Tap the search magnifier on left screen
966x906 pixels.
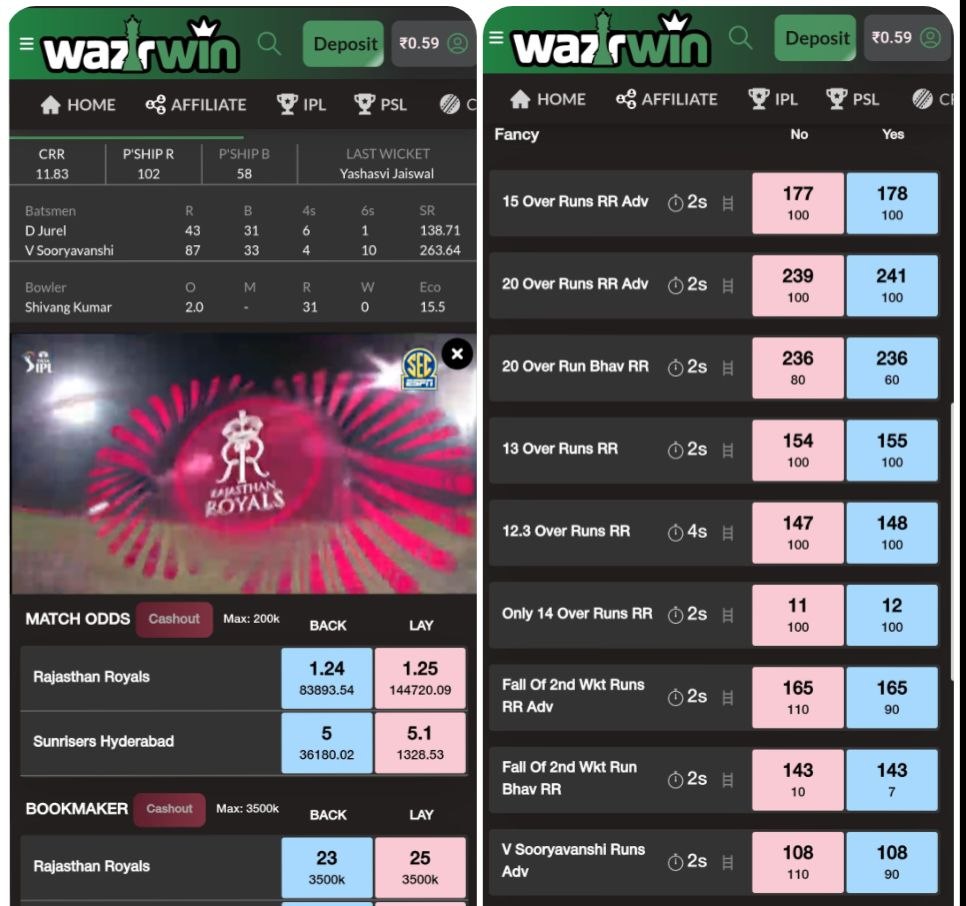coord(269,44)
